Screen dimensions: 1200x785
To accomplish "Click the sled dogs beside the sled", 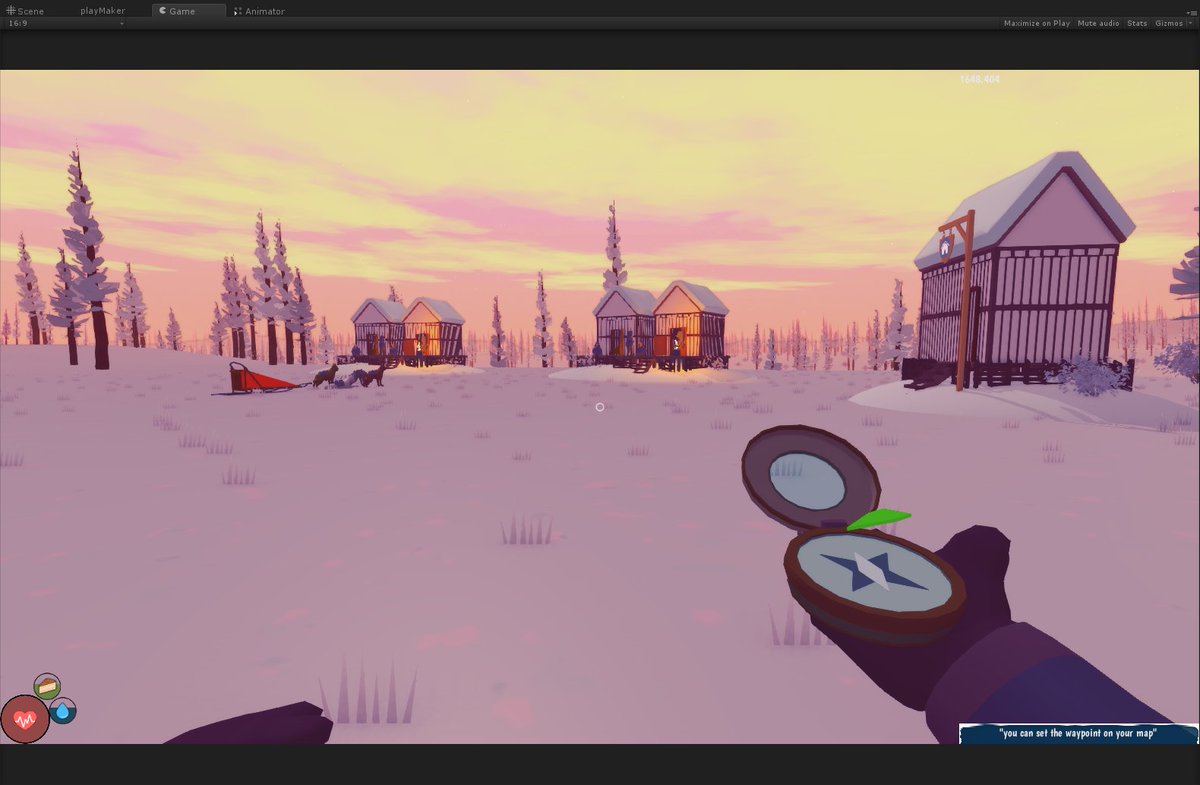I will [x=349, y=376].
